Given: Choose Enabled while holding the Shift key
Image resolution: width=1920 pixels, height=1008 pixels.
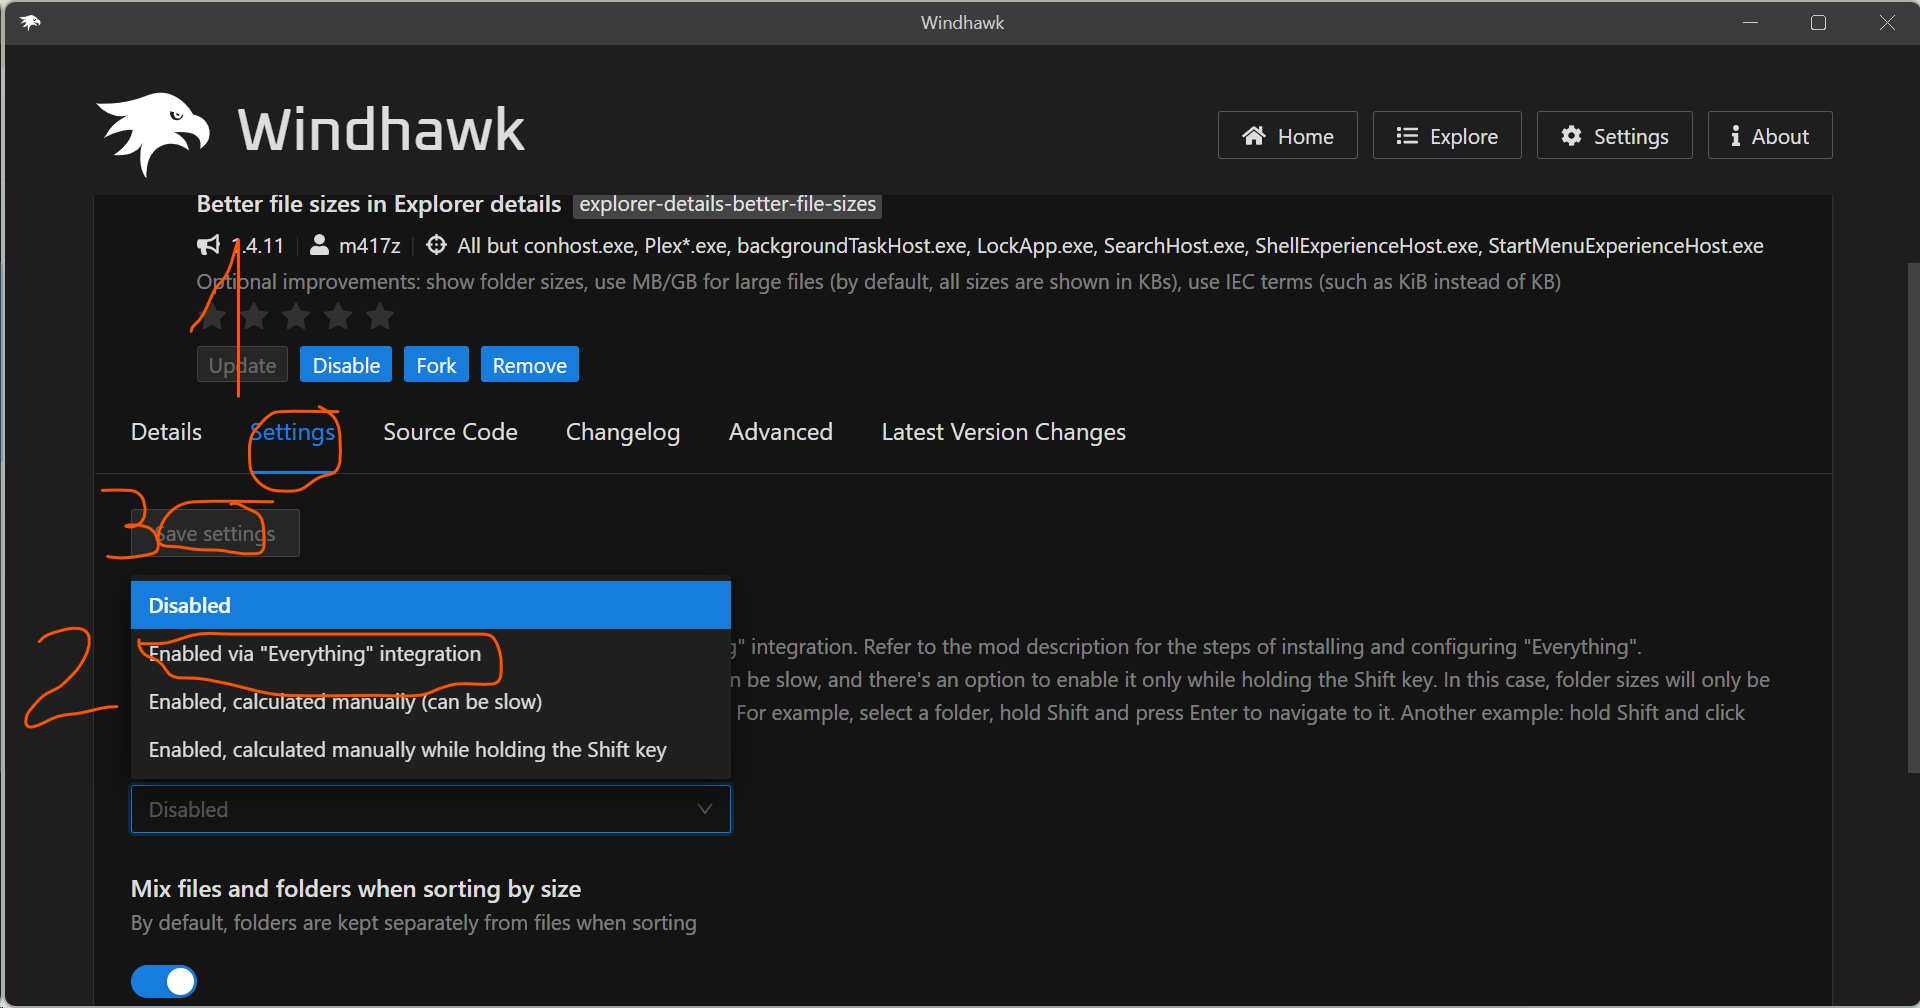Looking at the screenshot, I should coord(431,749).
